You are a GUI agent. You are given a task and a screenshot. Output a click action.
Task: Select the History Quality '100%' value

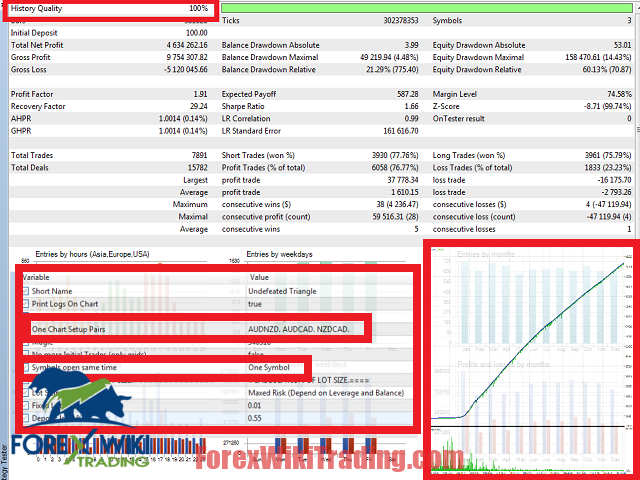pyautogui.click(x=198, y=8)
